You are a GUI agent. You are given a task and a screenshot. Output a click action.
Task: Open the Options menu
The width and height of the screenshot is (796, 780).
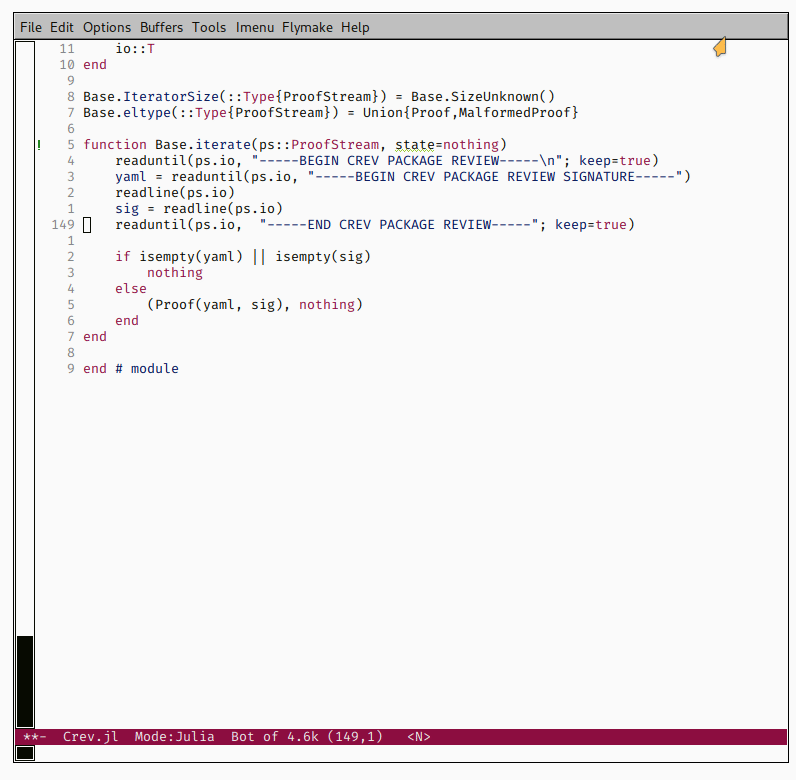pyautogui.click(x=107, y=27)
